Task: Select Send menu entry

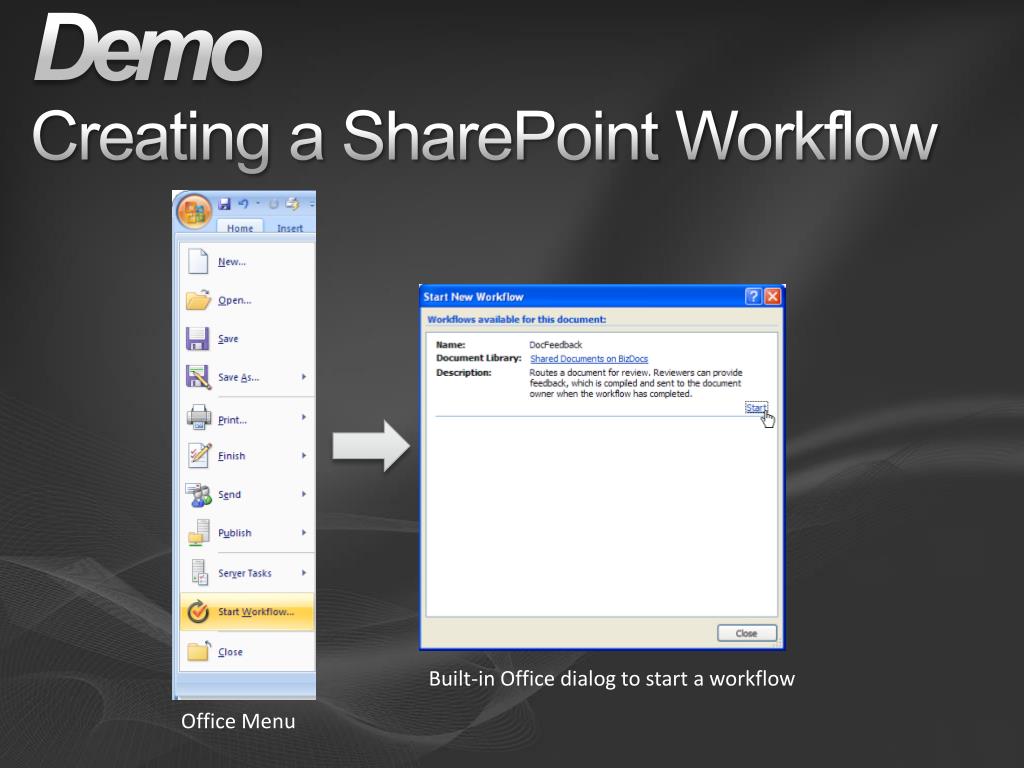Action: (247, 494)
